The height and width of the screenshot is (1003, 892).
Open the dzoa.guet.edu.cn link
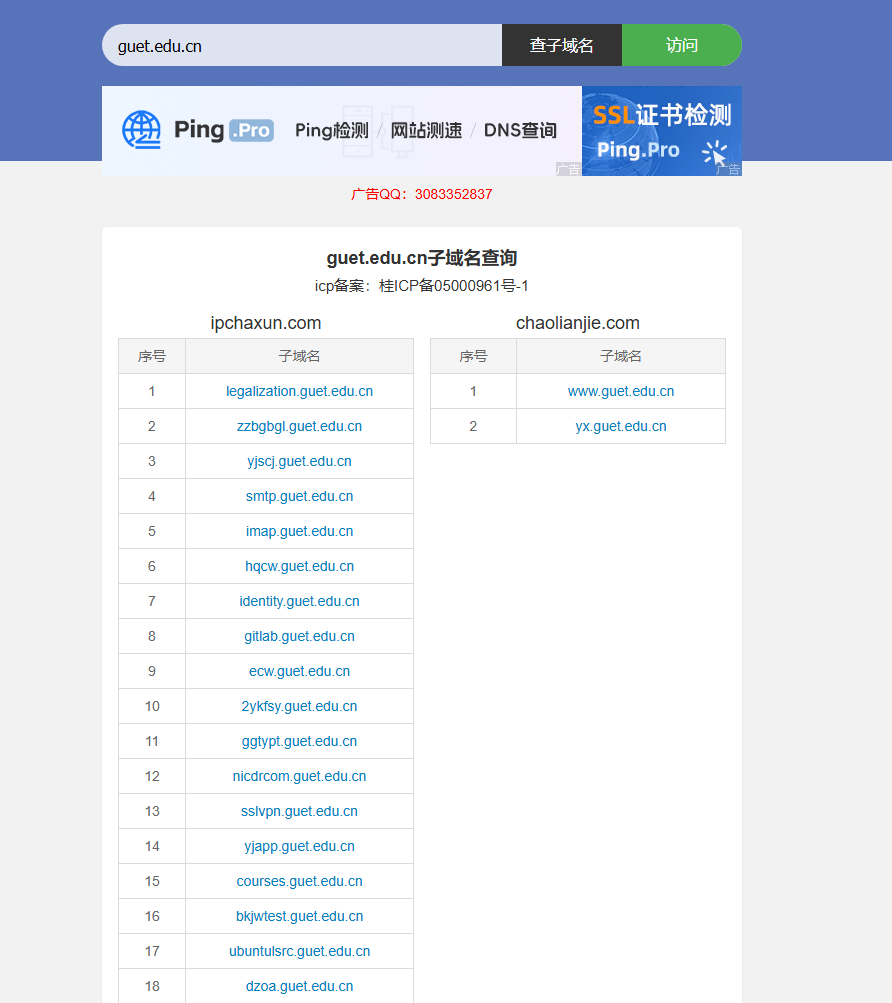pos(299,986)
